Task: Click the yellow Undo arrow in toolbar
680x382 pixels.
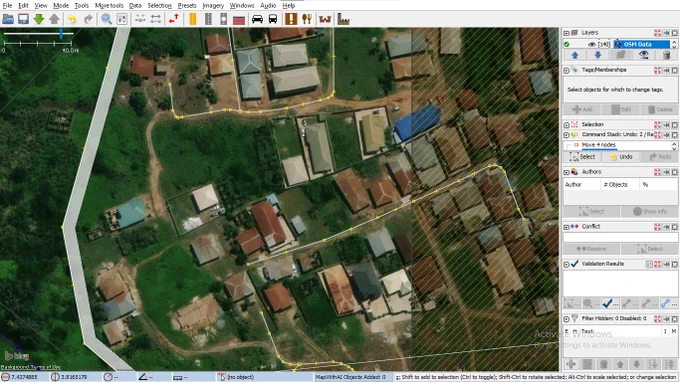Action: click(x=72, y=19)
